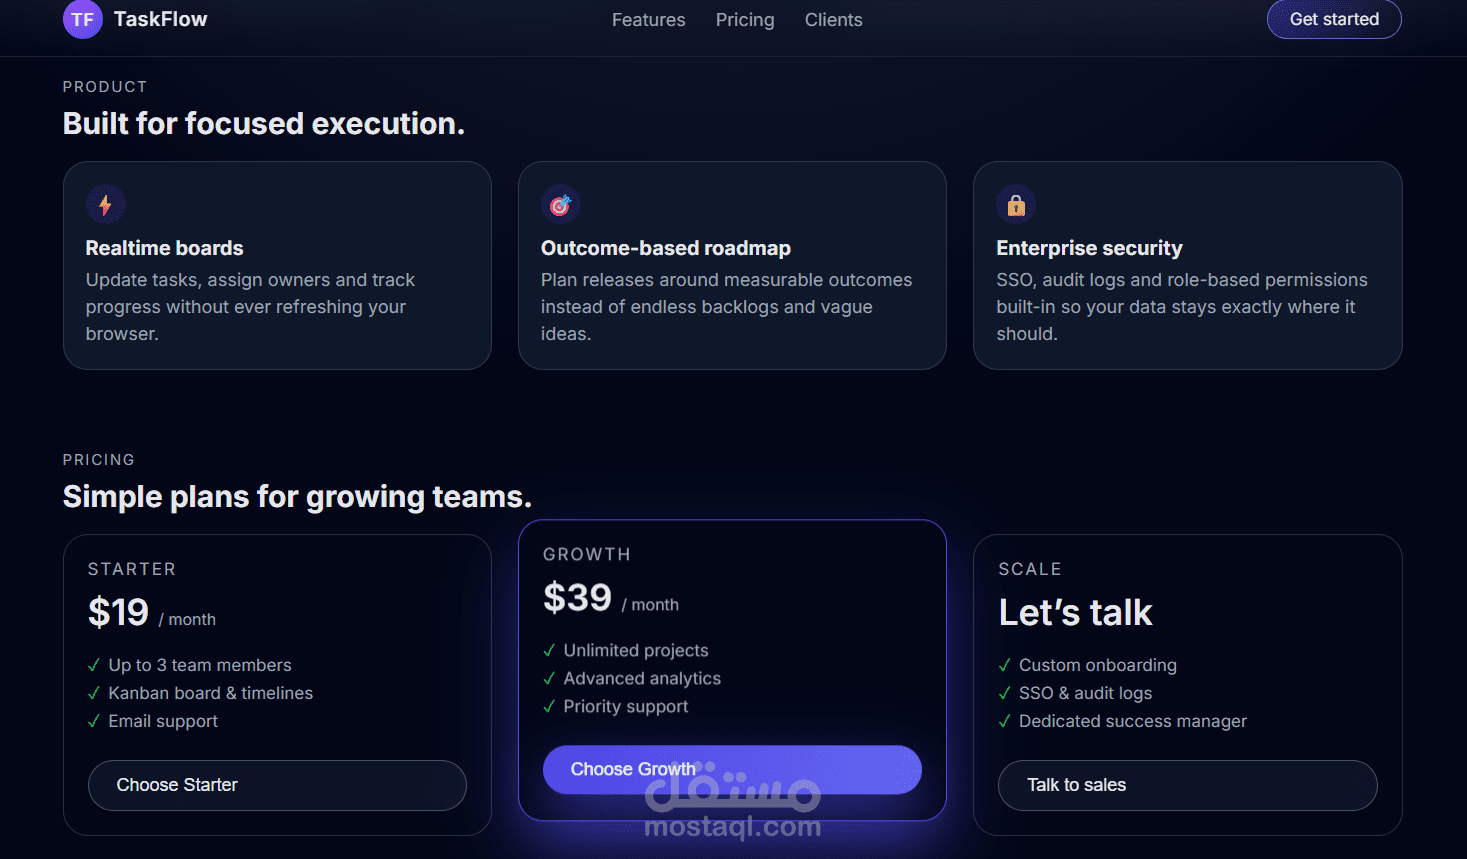Viewport: 1467px width, 859px height.
Task: Go to the Pricing nav link
Action: (745, 20)
